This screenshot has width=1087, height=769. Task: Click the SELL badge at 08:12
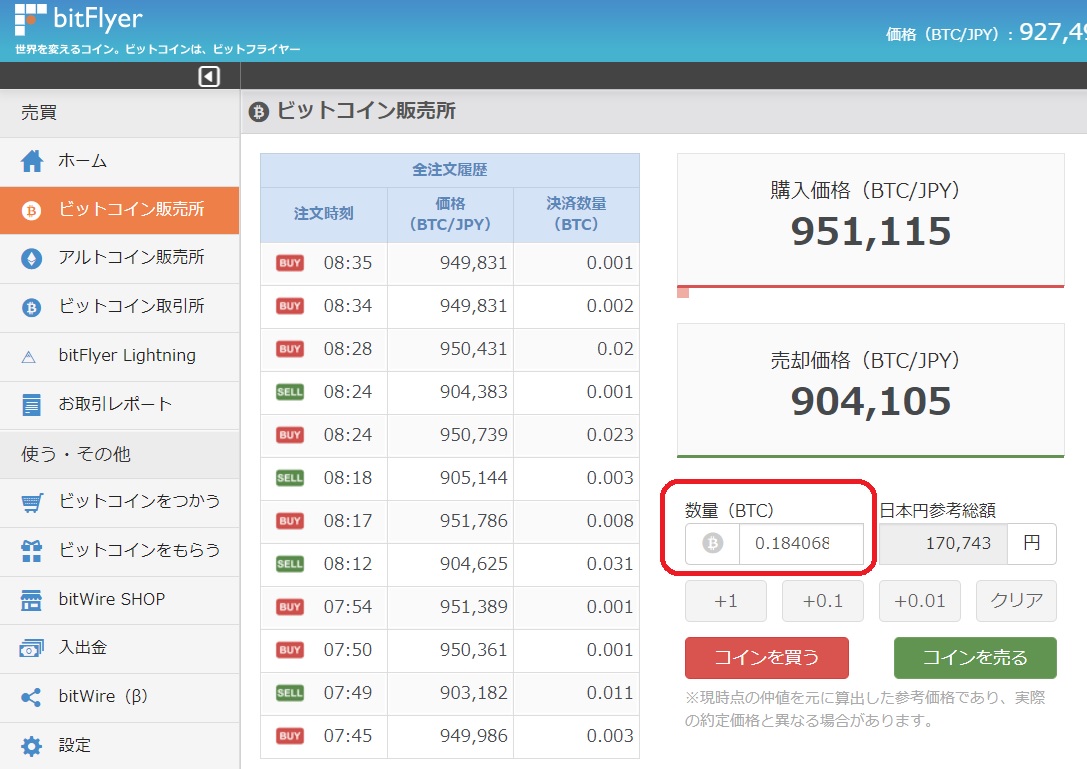click(290, 564)
